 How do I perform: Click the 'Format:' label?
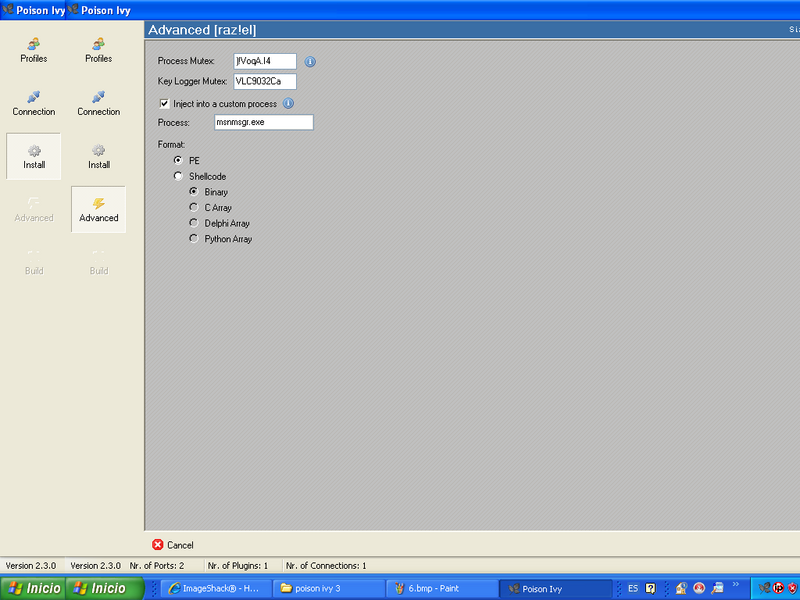(x=171, y=145)
